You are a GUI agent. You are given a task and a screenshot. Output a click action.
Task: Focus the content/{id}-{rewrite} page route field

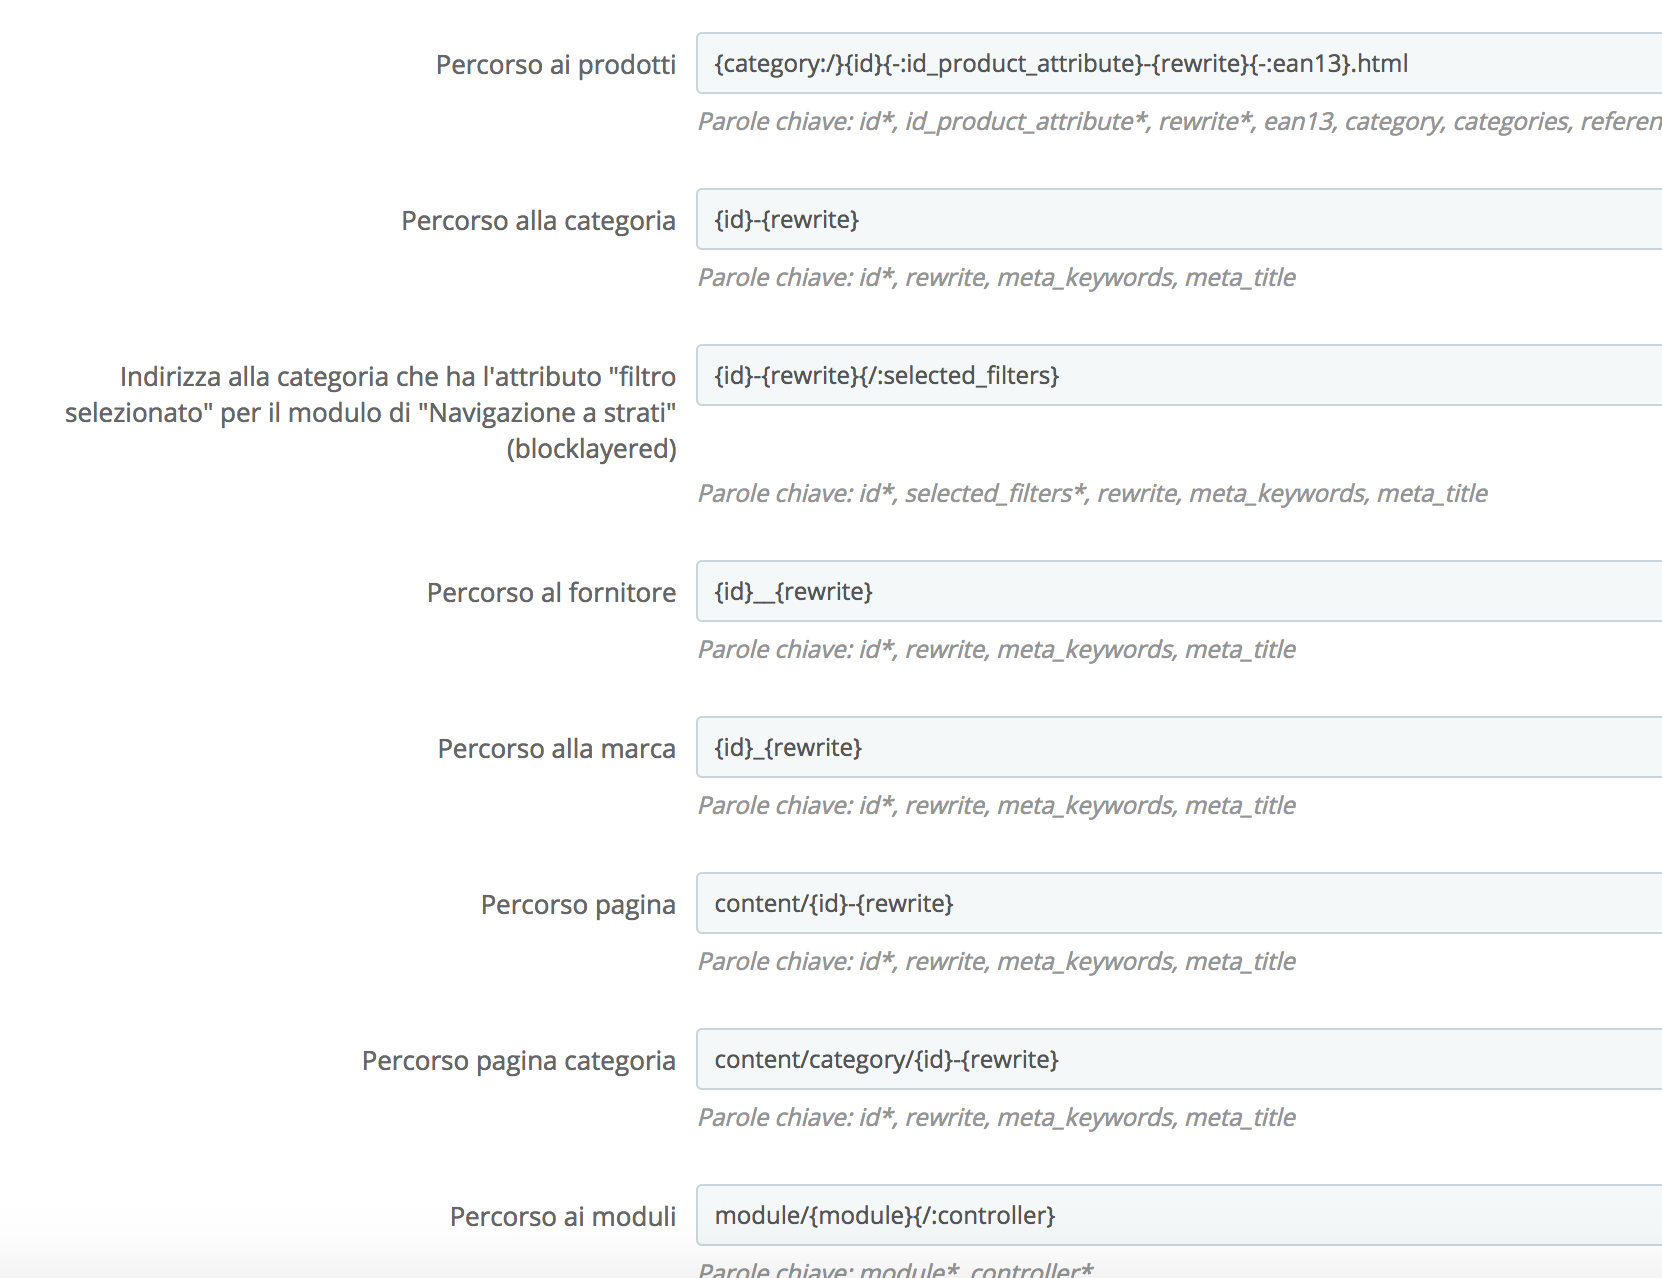pos(1178,904)
